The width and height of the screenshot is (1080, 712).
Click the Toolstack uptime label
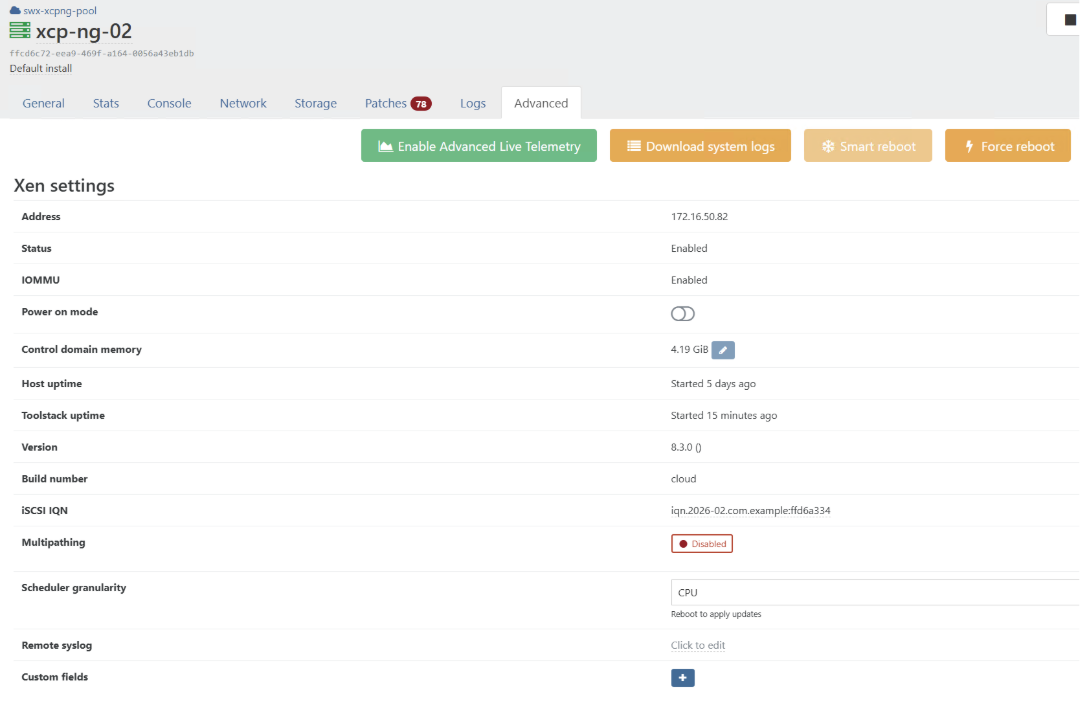pos(63,415)
